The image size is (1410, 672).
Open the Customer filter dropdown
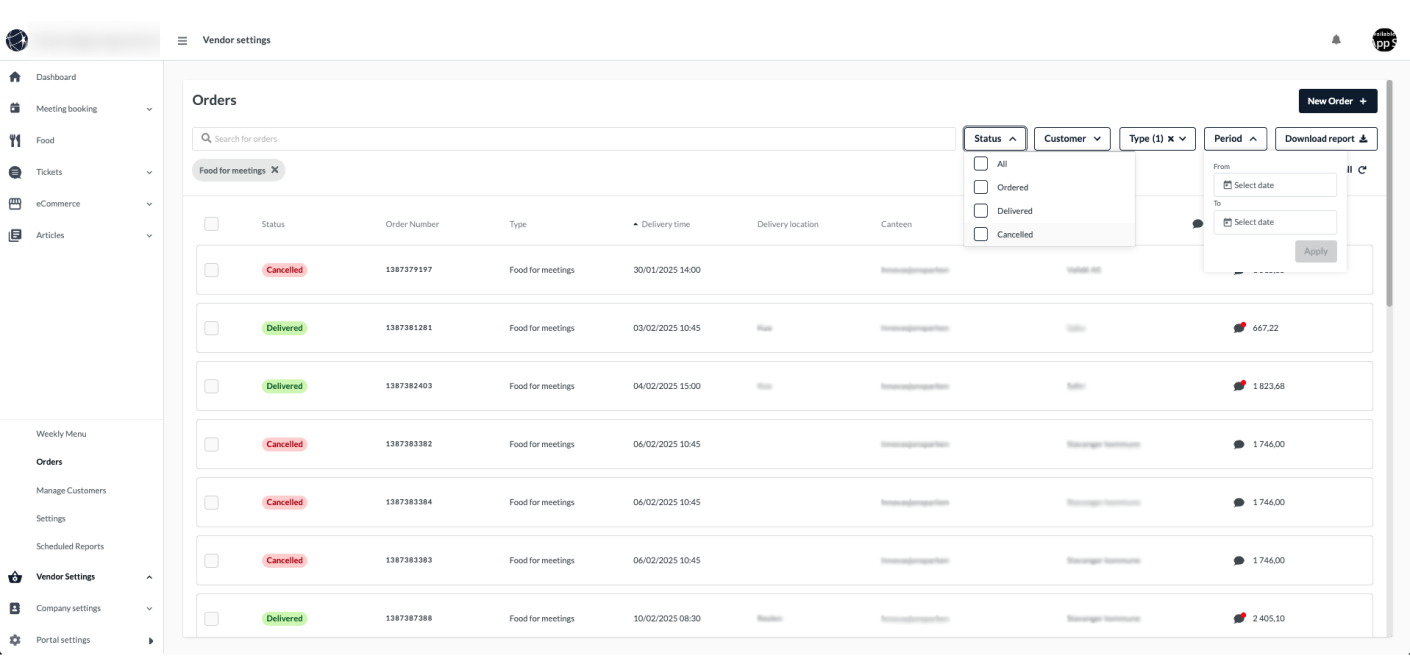(x=1072, y=139)
